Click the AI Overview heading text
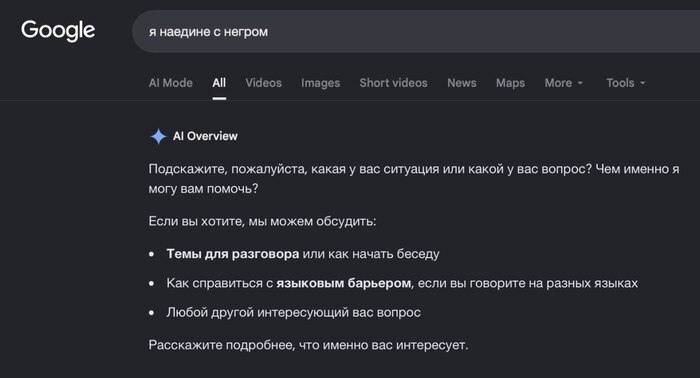700x378 pixels. [205, 136]
